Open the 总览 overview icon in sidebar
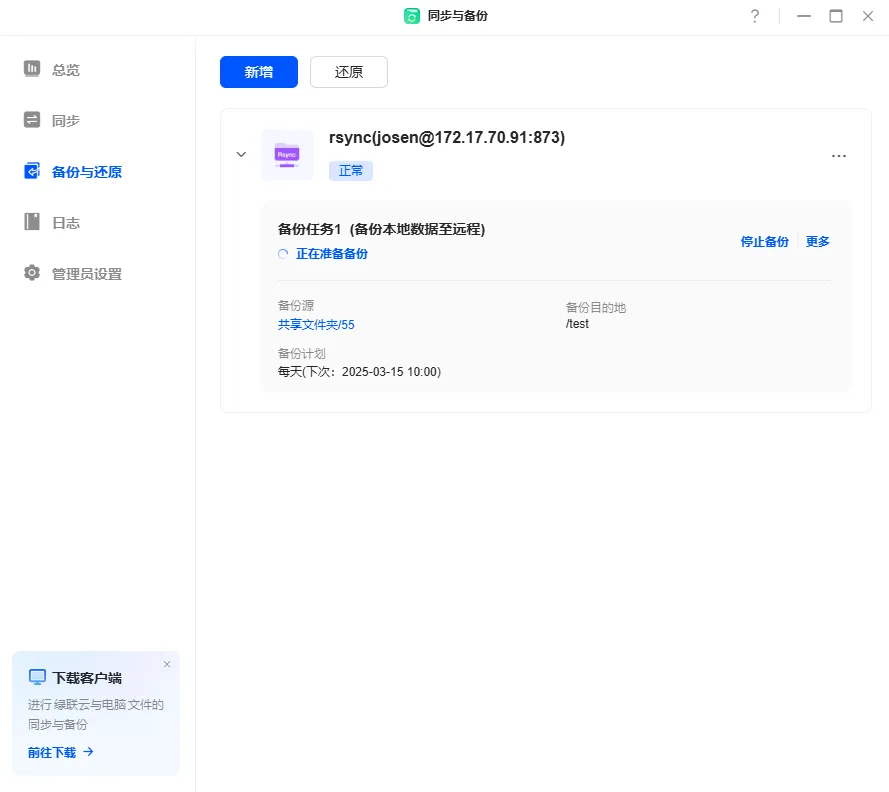This screenshot has width=889, height=792. 32,69
